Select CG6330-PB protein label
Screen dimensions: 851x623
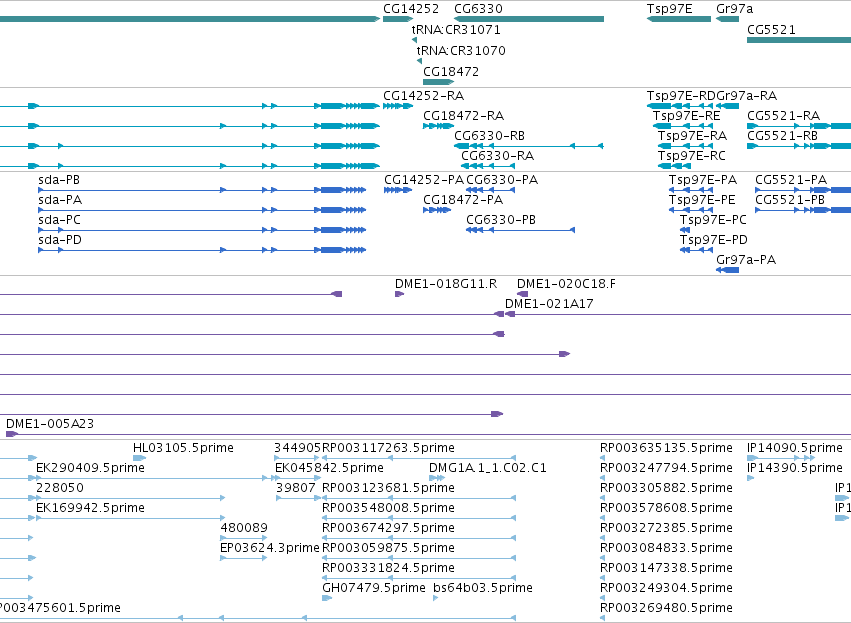[x=501, y=220]
